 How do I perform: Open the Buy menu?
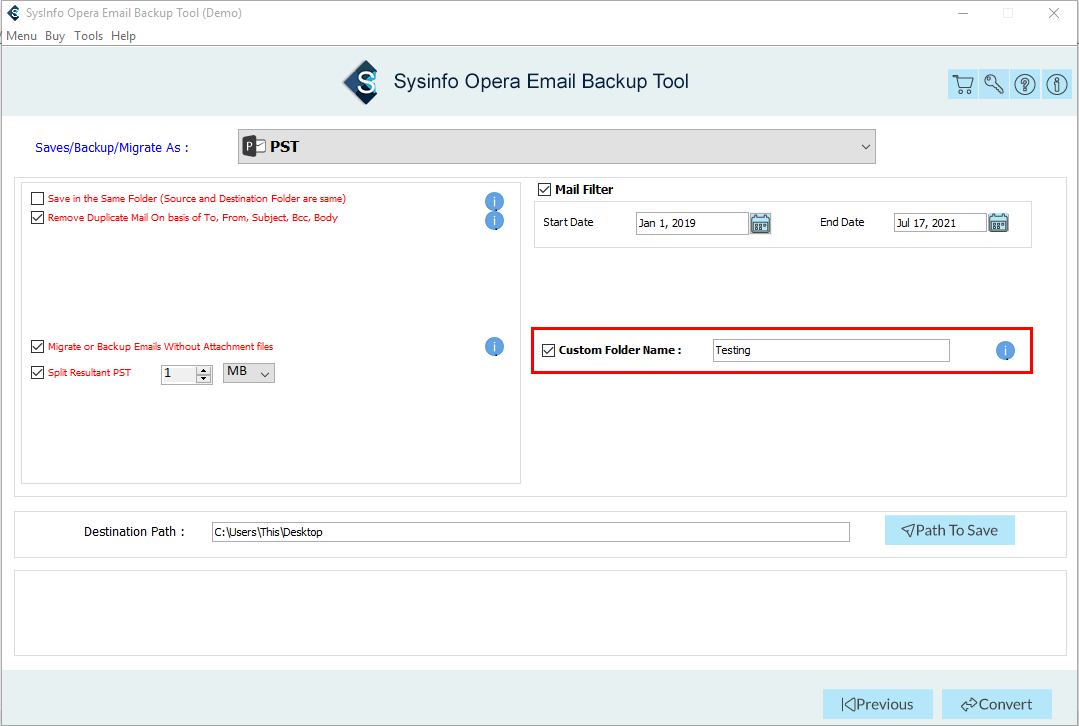click(x=55, y=36)
